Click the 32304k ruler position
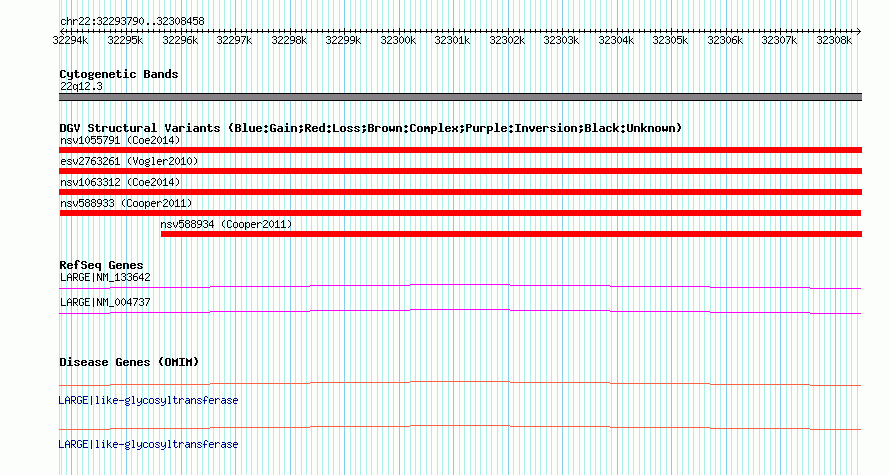Viewport: 890px width, 475px height. point(616,40)
